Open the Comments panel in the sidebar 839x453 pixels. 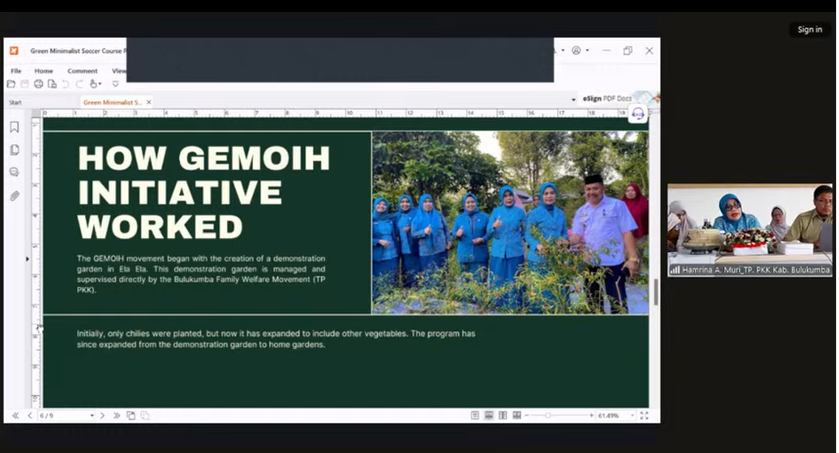[14, 172]
